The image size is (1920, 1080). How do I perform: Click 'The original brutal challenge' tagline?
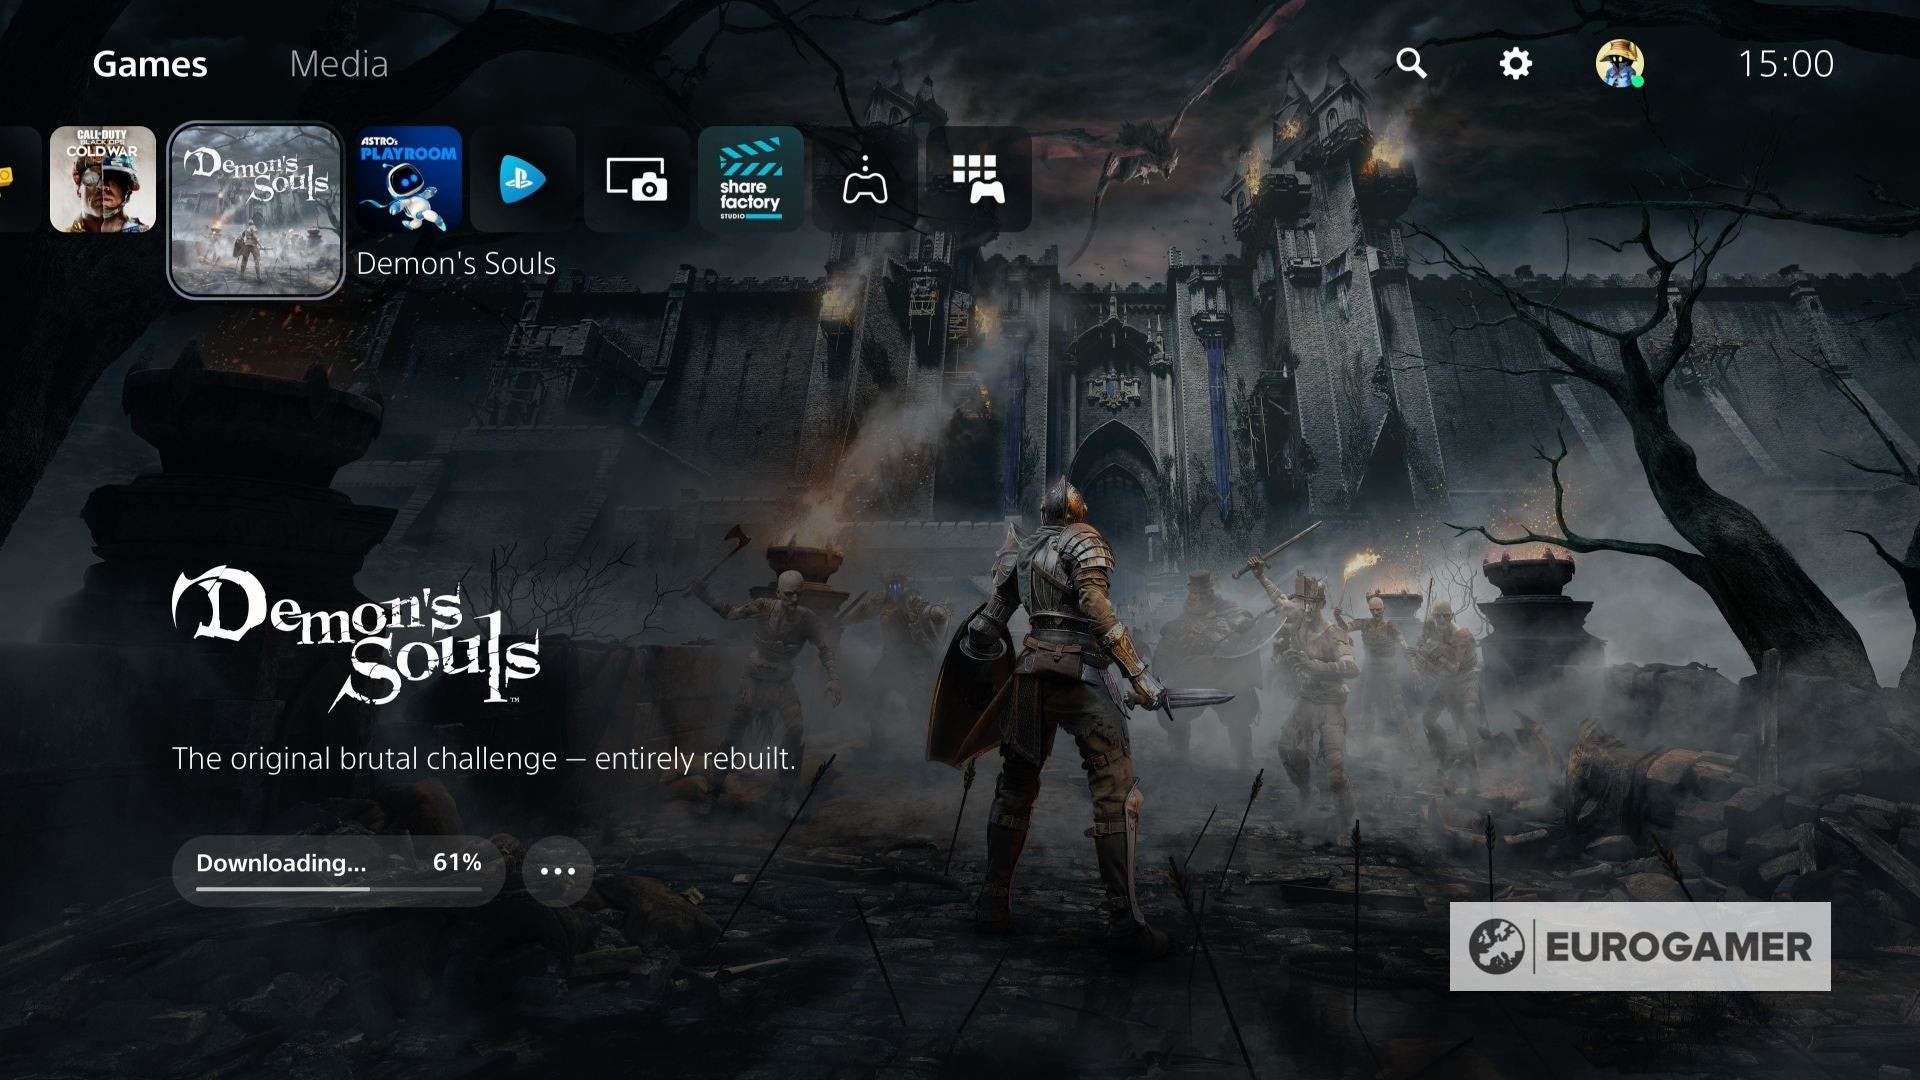tap(484, 758)
